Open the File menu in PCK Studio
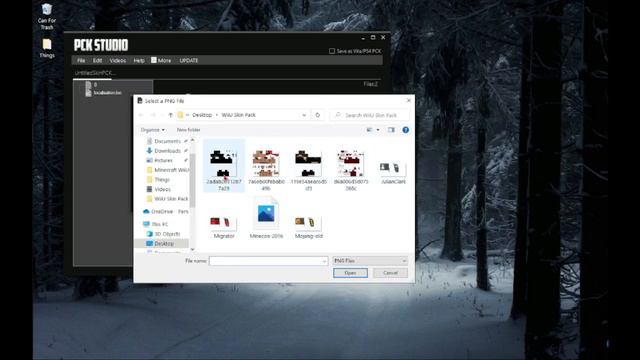This screenshot has height=360, width=640. coord(81,60)
